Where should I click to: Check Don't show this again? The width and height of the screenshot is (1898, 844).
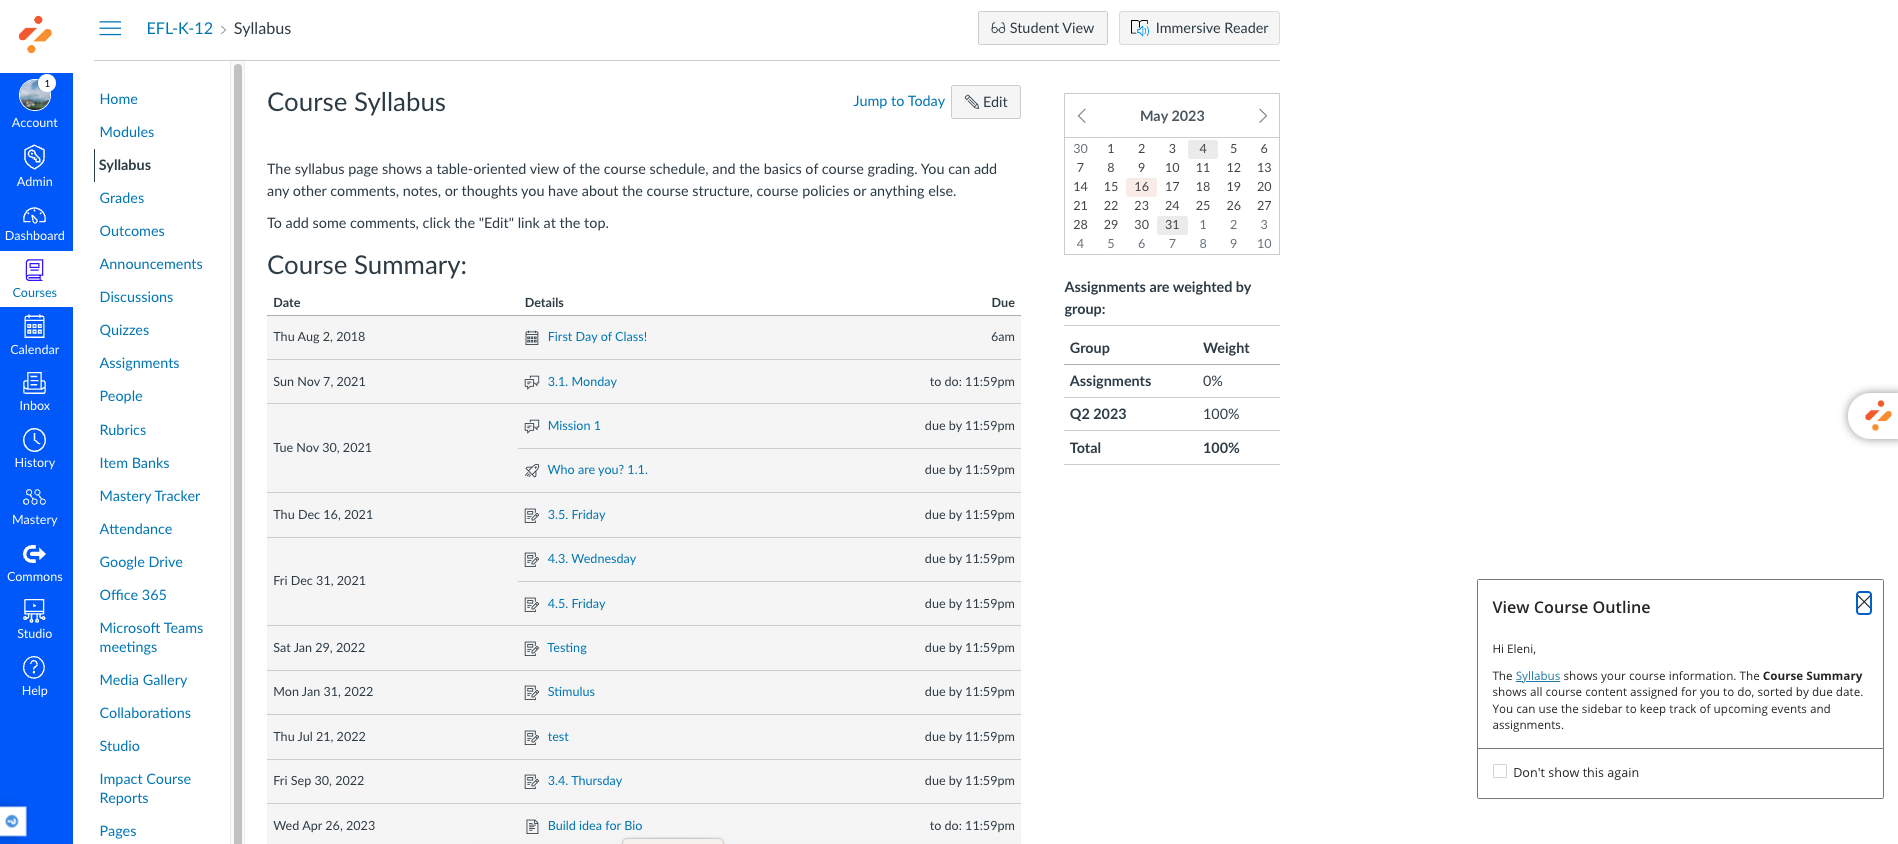(1500, 771)
